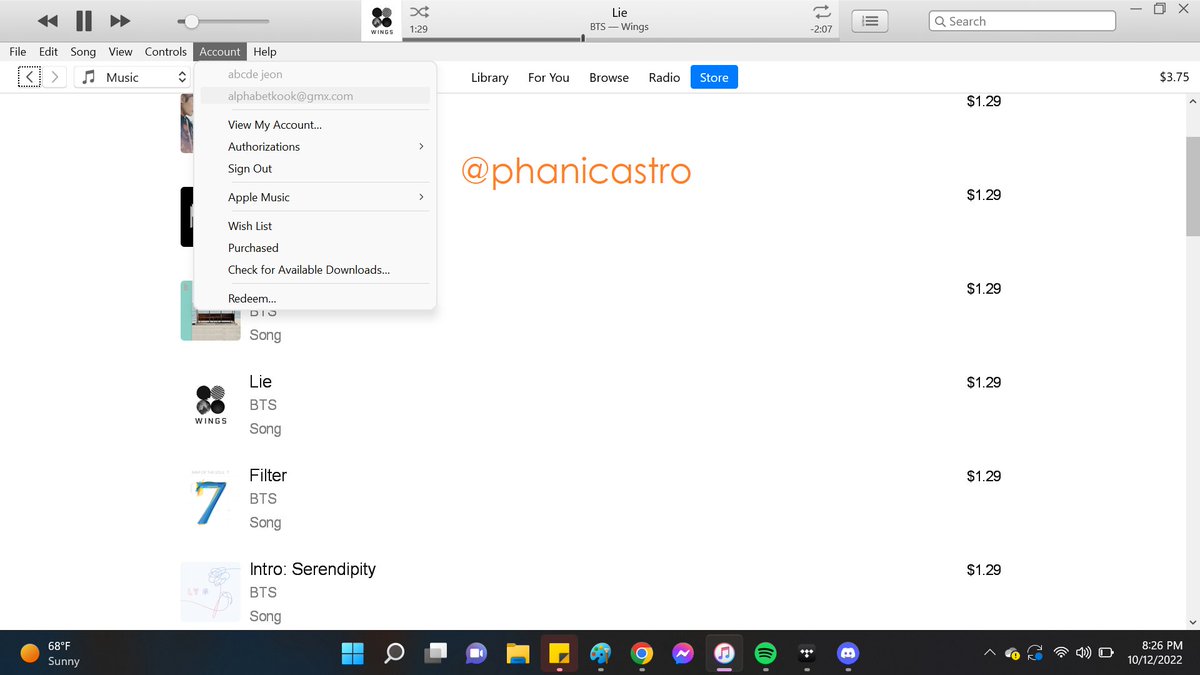The height and width of the screenshot is (675, 1200).
Task: Open the Intro: Serendipity album artwork
Action: [210, 592]
